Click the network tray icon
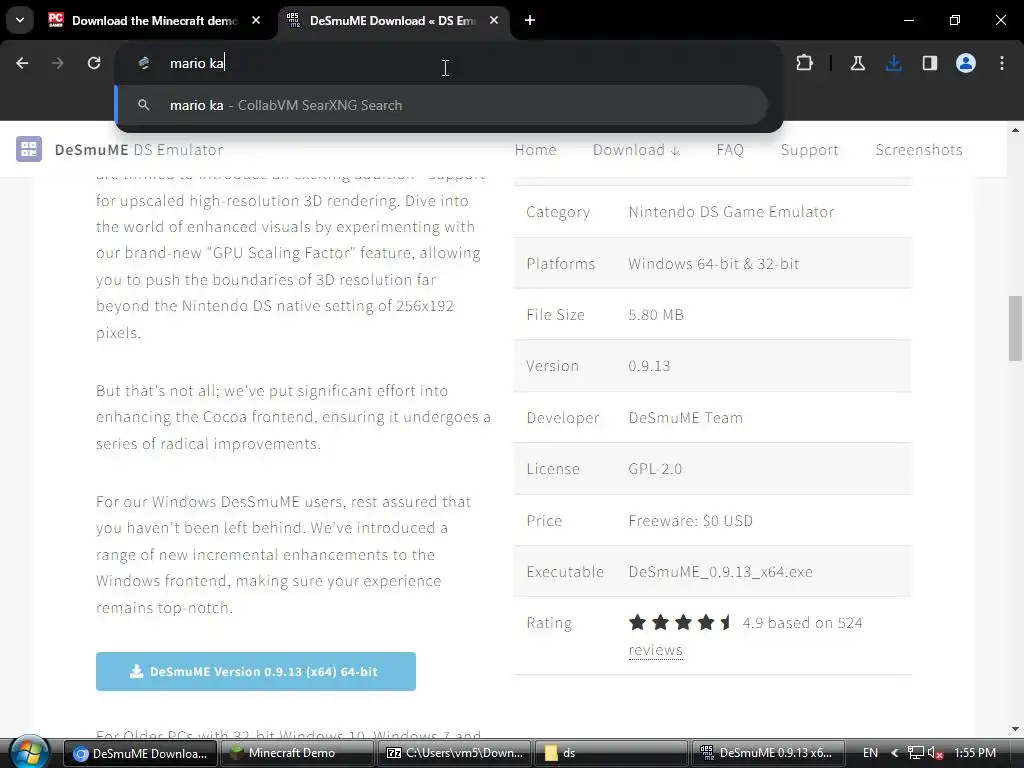Screen dimensions: 1024x768 [916, 753]
